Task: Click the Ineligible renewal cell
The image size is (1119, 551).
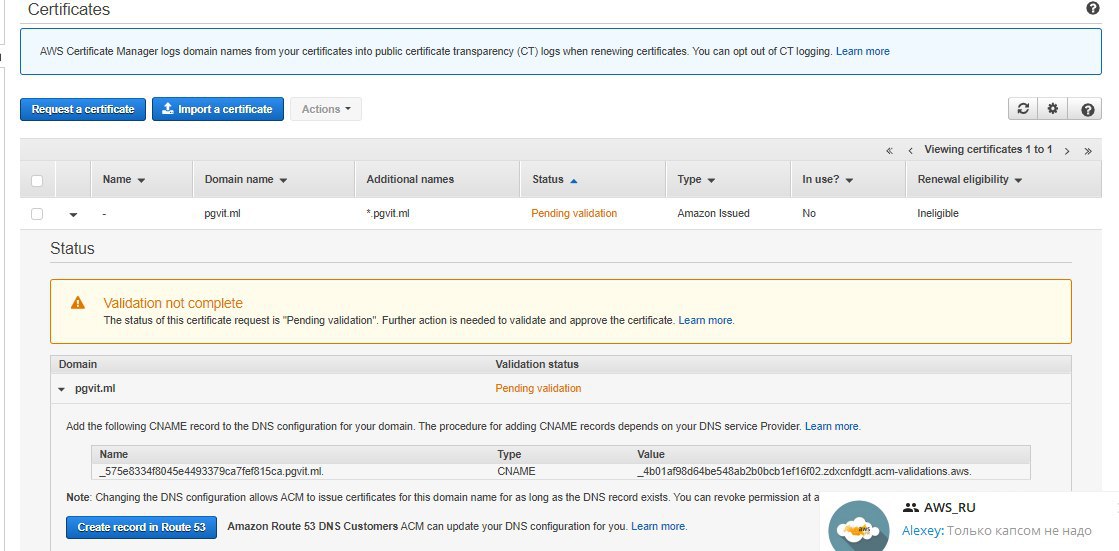Action: [x=938, y=213]
